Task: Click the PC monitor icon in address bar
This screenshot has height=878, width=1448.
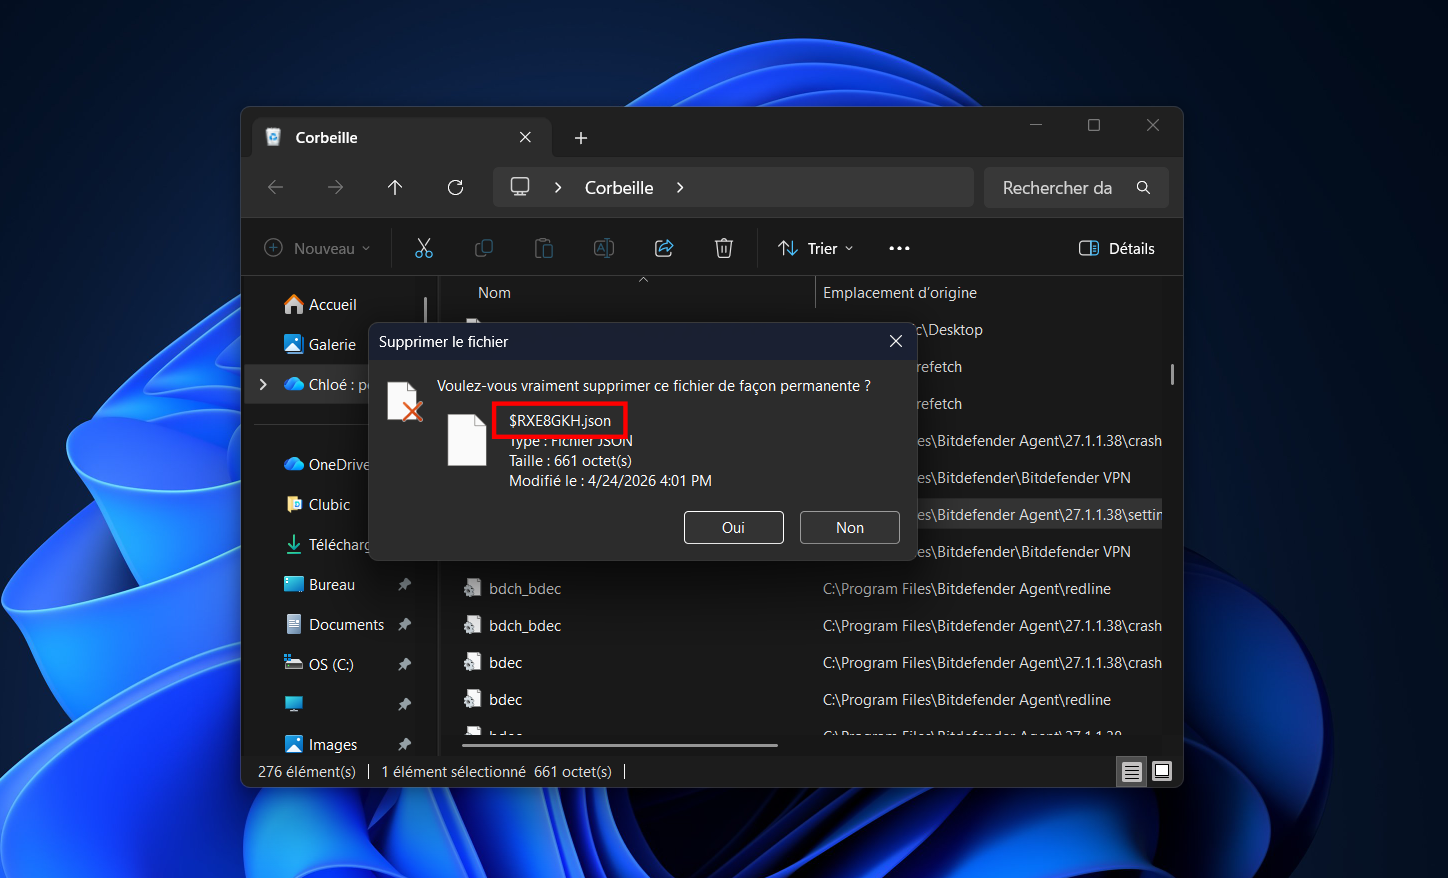Action: pos(520,187)
